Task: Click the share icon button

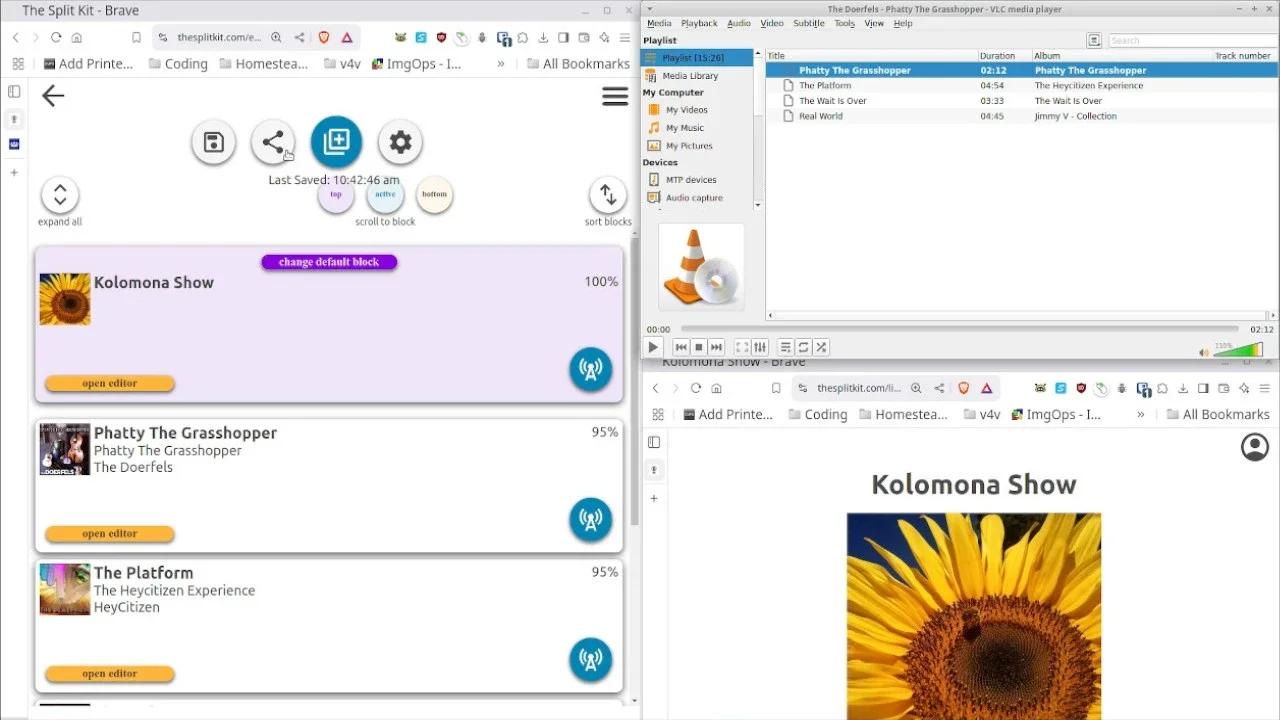Action: pyautogui.click(x=272, y=142)
